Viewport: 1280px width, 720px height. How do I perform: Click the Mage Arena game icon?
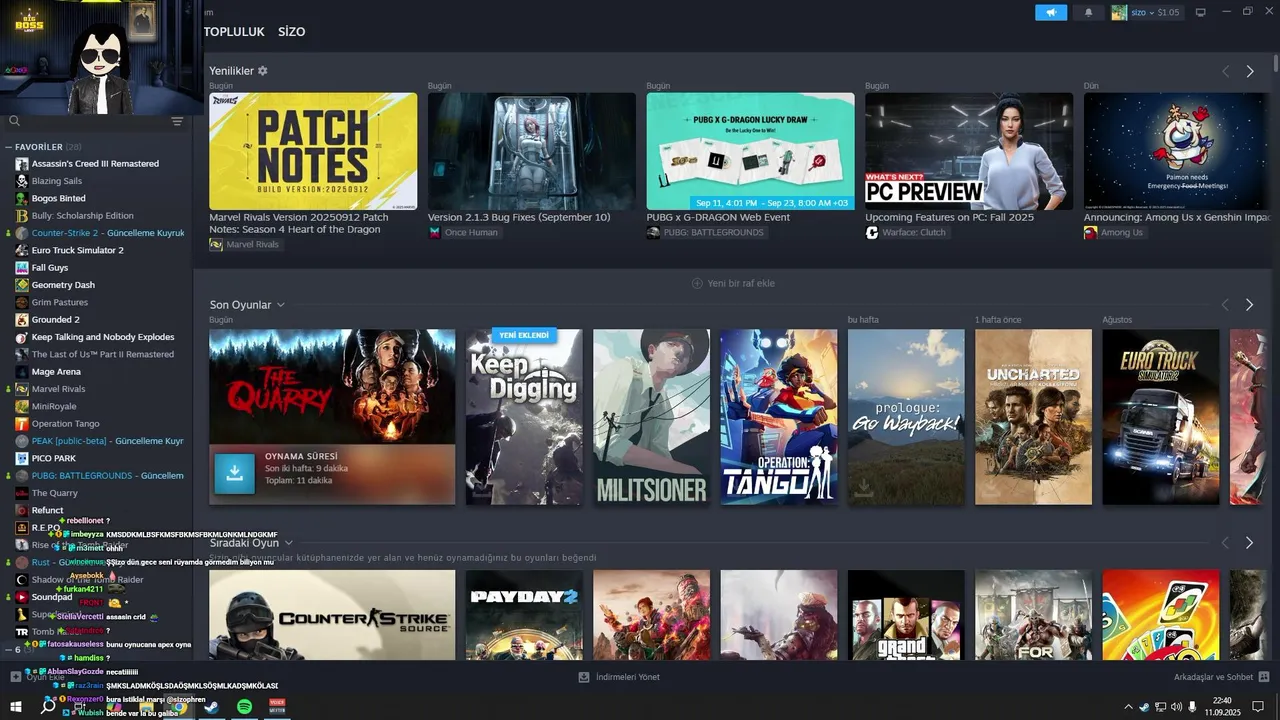tap(22, 372)
